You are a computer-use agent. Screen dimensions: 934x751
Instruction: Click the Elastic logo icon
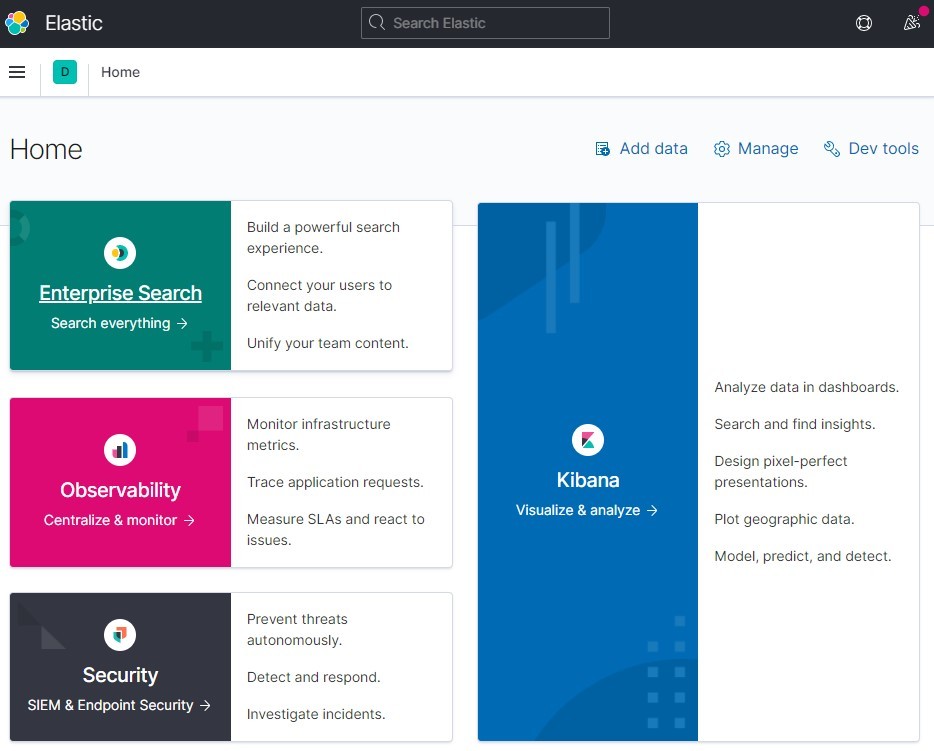click(x=17, y=23)
